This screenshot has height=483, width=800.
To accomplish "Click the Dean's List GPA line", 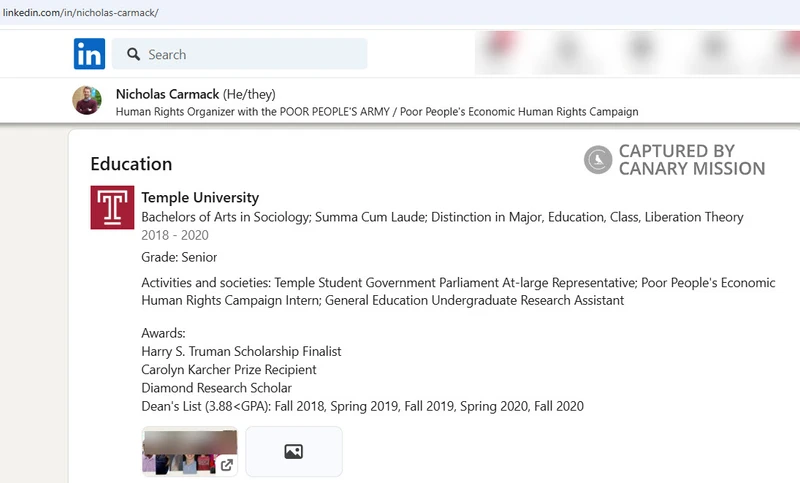I will tap(362, 406).
